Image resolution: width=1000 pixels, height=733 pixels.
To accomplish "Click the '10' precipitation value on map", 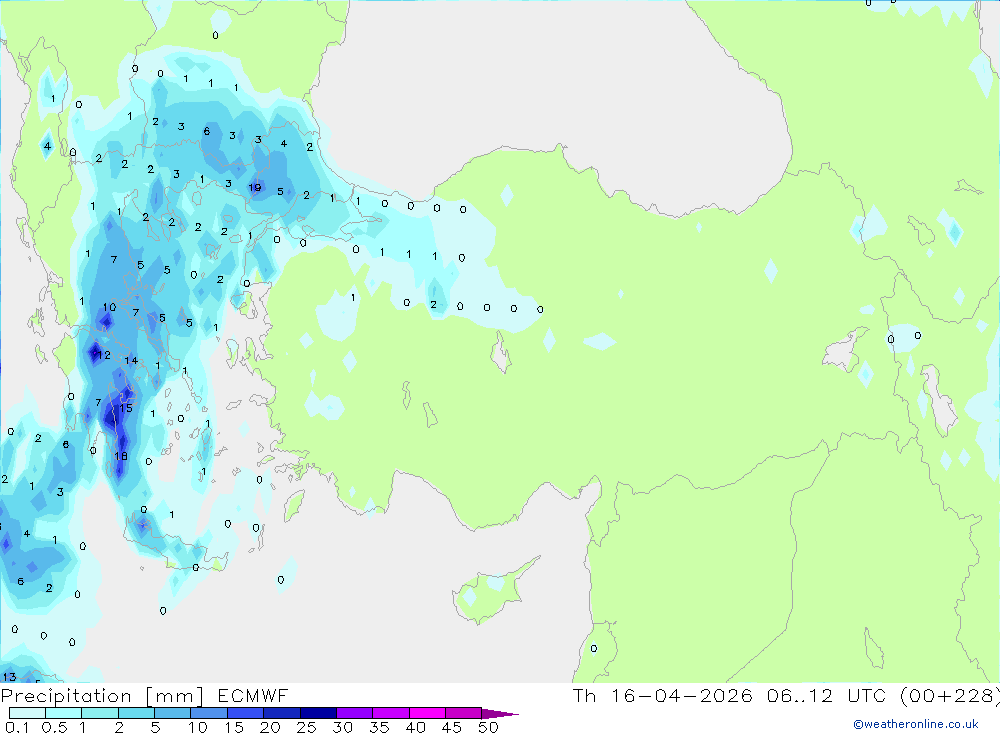I will pos(110,307).
